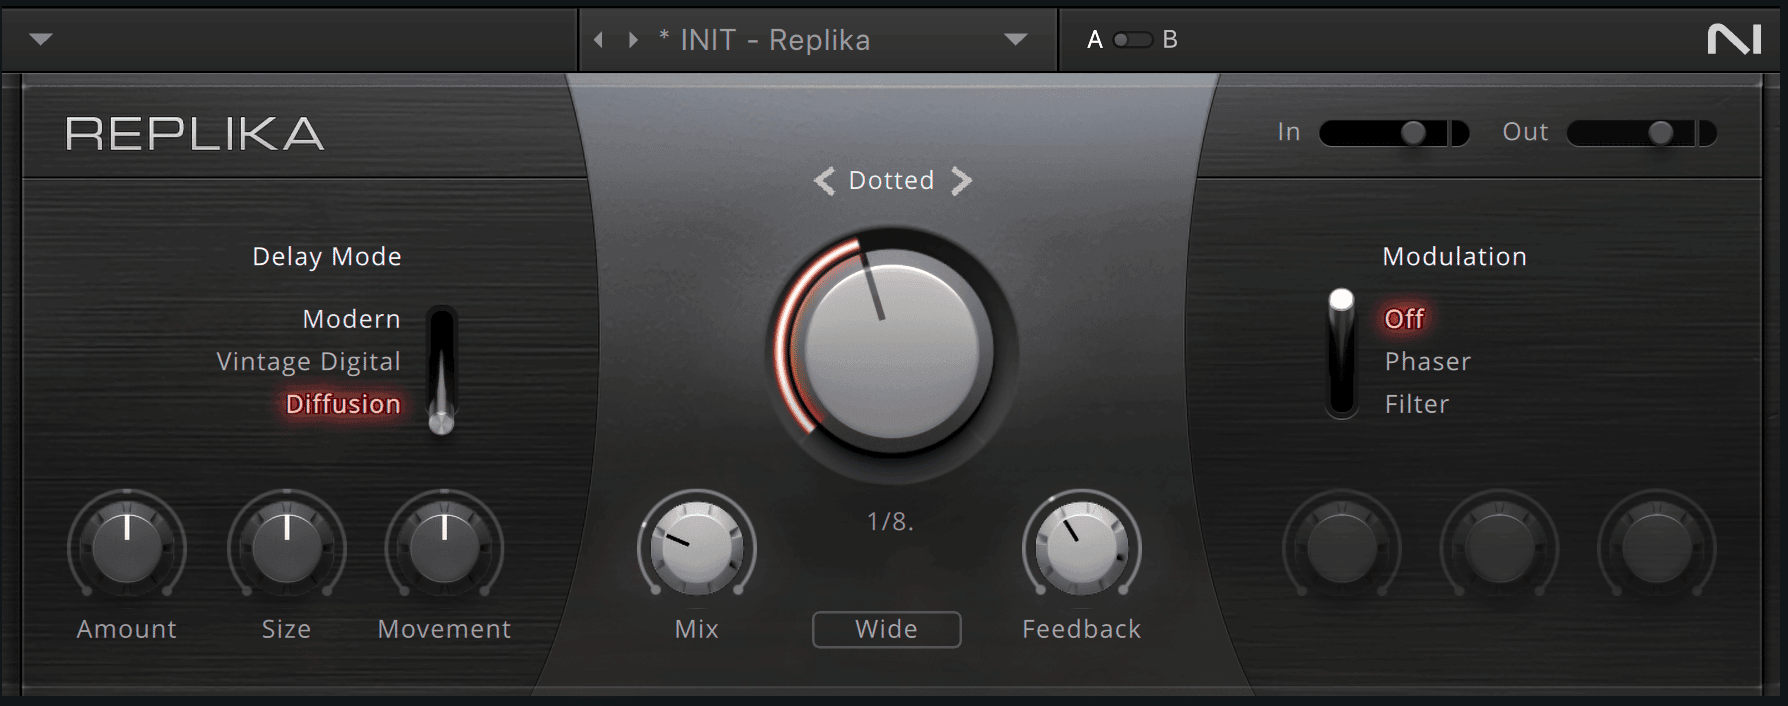Viewport: 1788px width, 706px height.
Task: Toggle the A/B comparison switch
Action: tap(1133, 40)
